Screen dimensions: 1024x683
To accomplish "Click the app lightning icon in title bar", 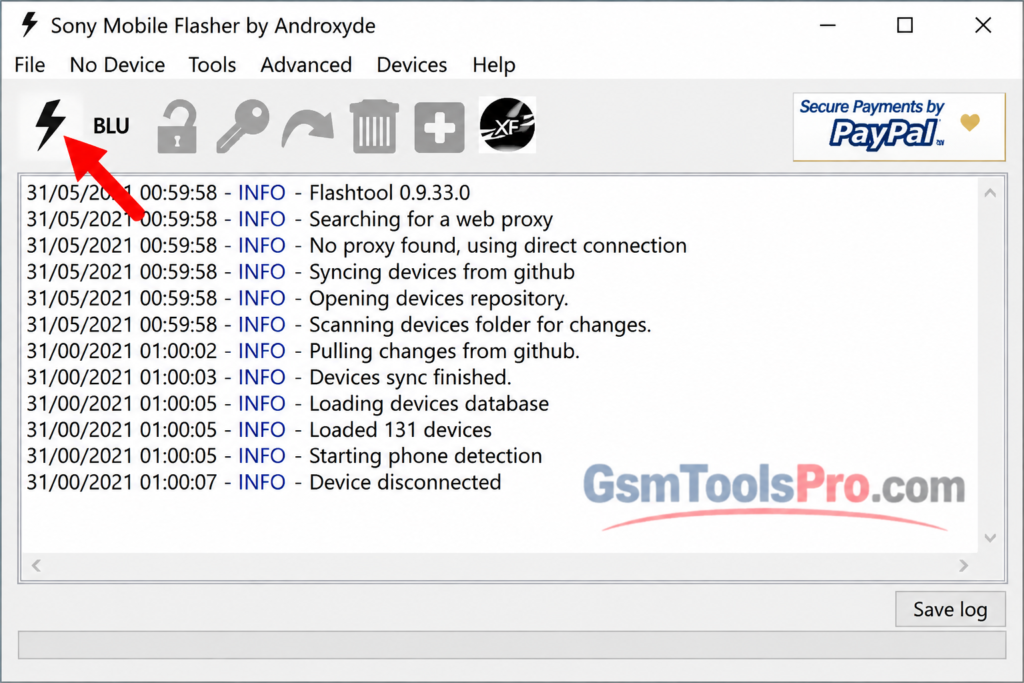I will tap(29, 25).
